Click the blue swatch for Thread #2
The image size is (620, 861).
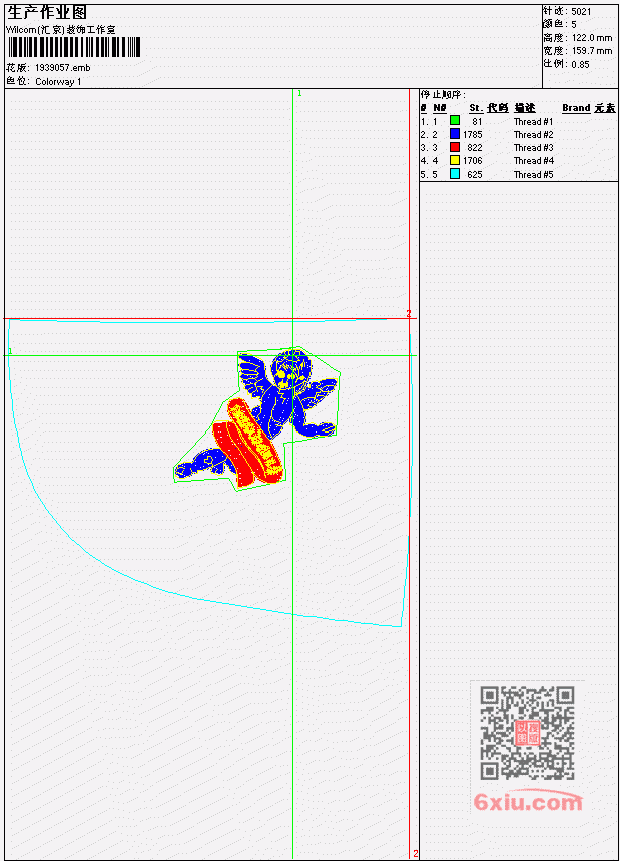click(455, 133)
